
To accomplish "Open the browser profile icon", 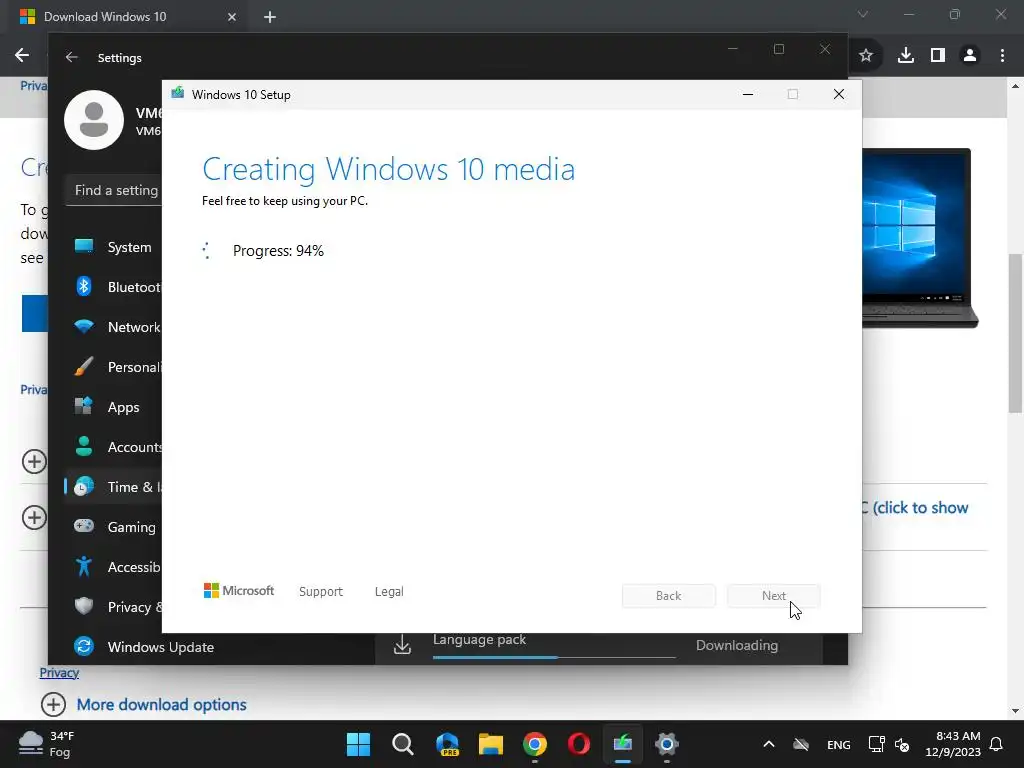I will pos(970,56).
